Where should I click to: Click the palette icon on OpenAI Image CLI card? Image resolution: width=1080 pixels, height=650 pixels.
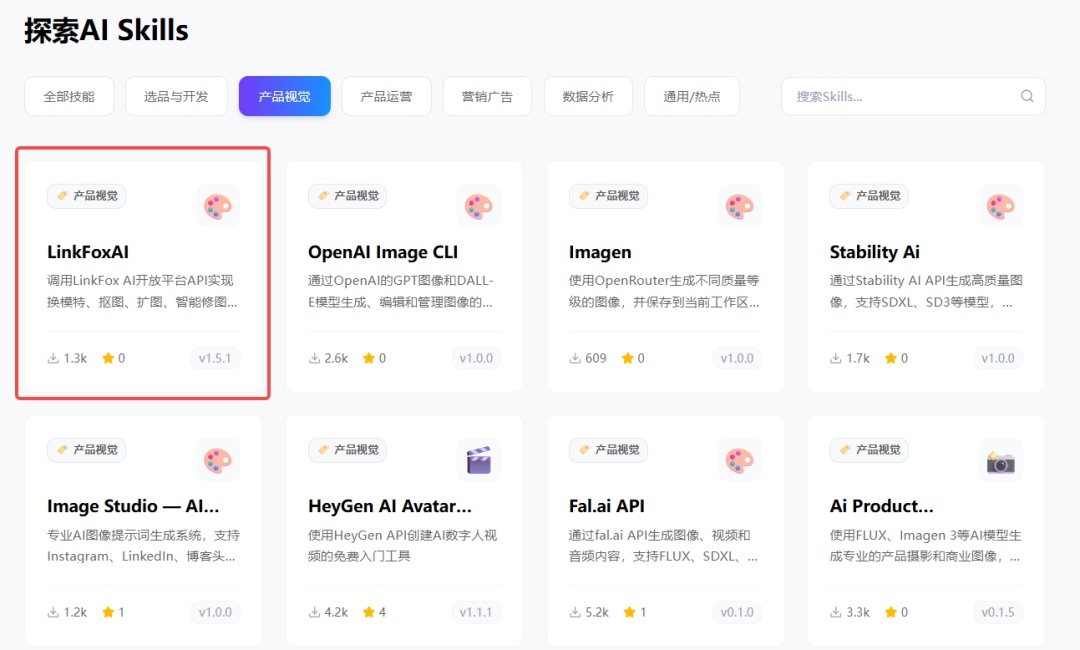[479, 206]
